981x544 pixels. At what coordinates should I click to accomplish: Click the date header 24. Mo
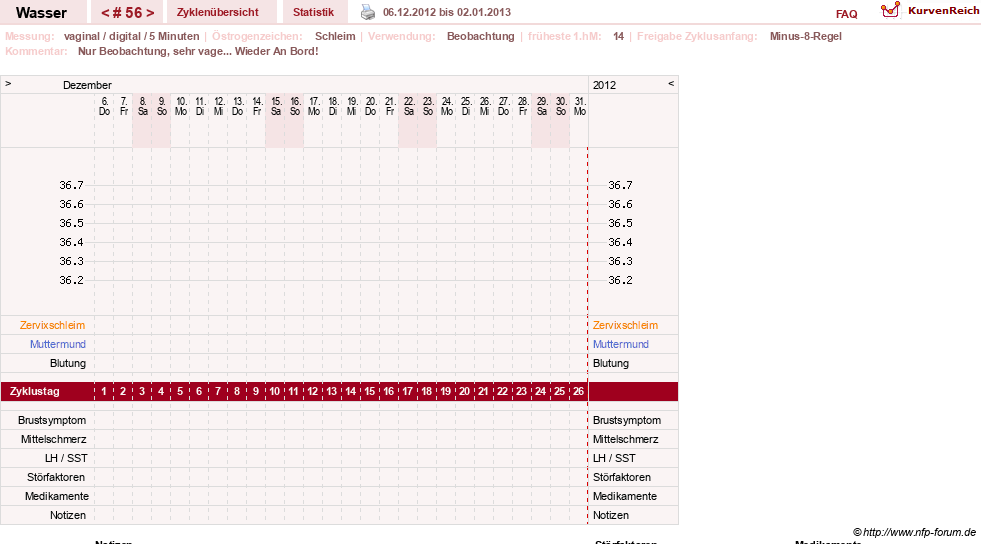pyautogui.click(x=447, y=106)
